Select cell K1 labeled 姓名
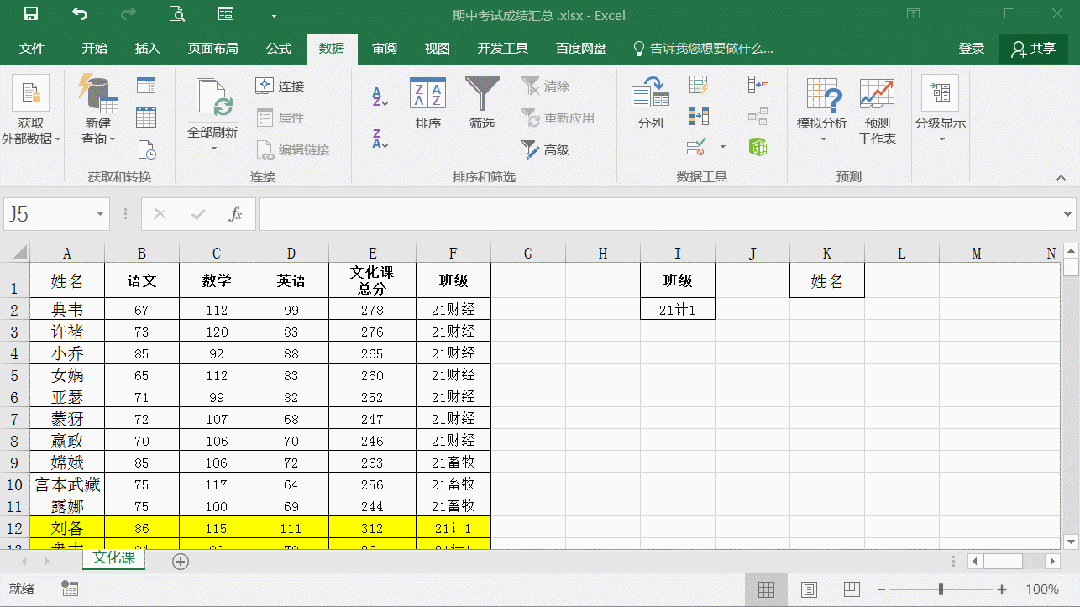 [827, 280]
